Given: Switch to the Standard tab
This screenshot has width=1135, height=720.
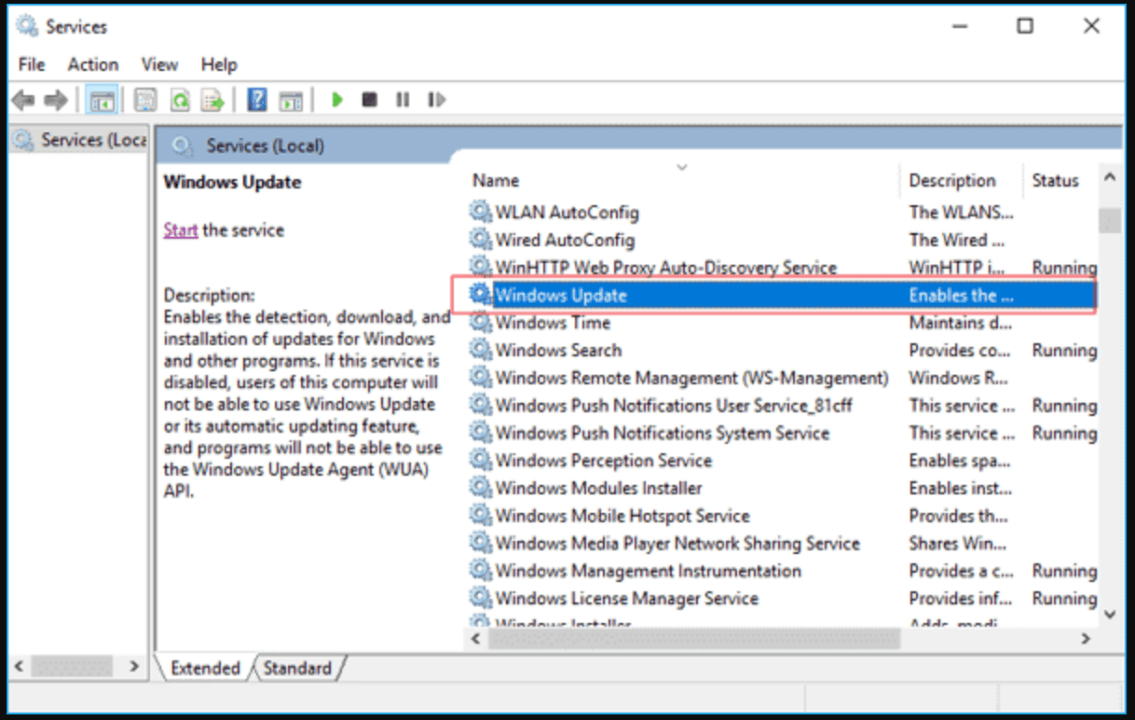Looking at the screenshot, I should tap(298, 667).
